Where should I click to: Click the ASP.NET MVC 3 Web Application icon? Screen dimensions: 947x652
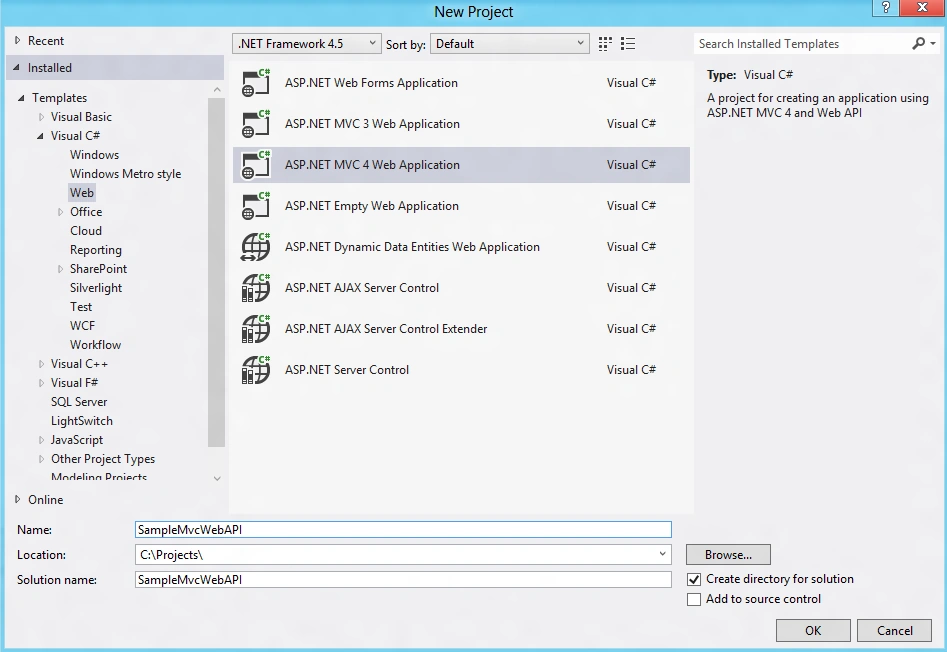(255, 124)
